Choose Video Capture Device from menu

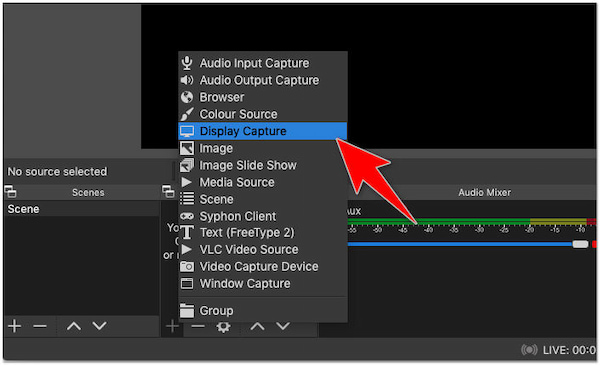click(x=263, y=266)
